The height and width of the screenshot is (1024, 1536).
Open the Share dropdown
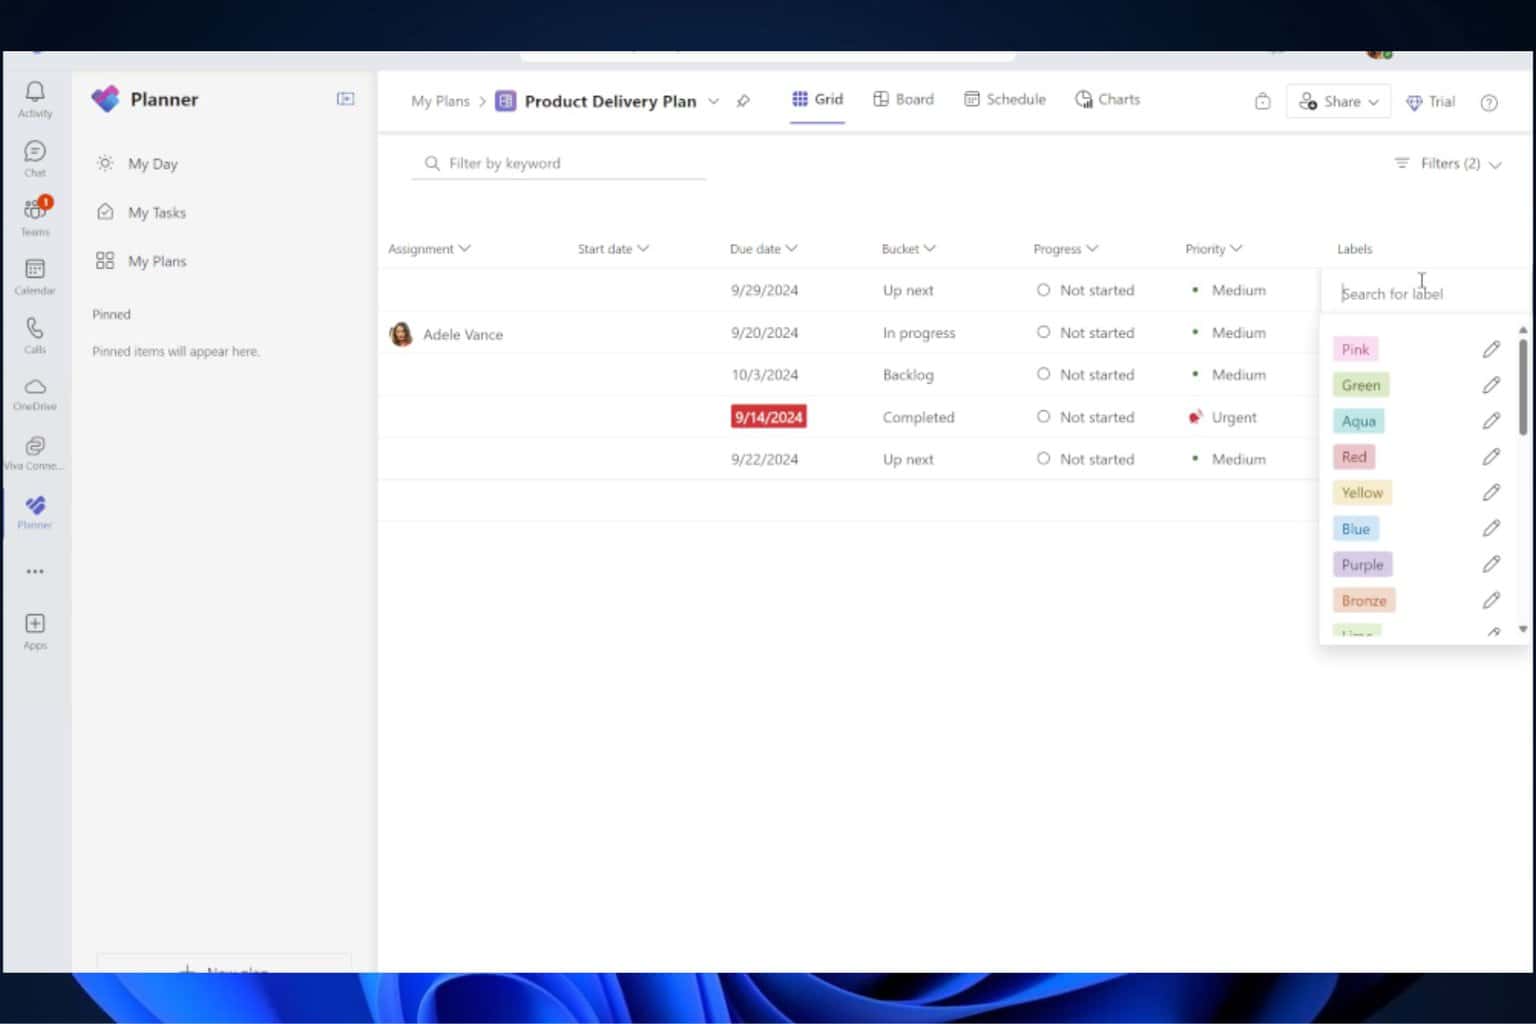[1338, 101]
